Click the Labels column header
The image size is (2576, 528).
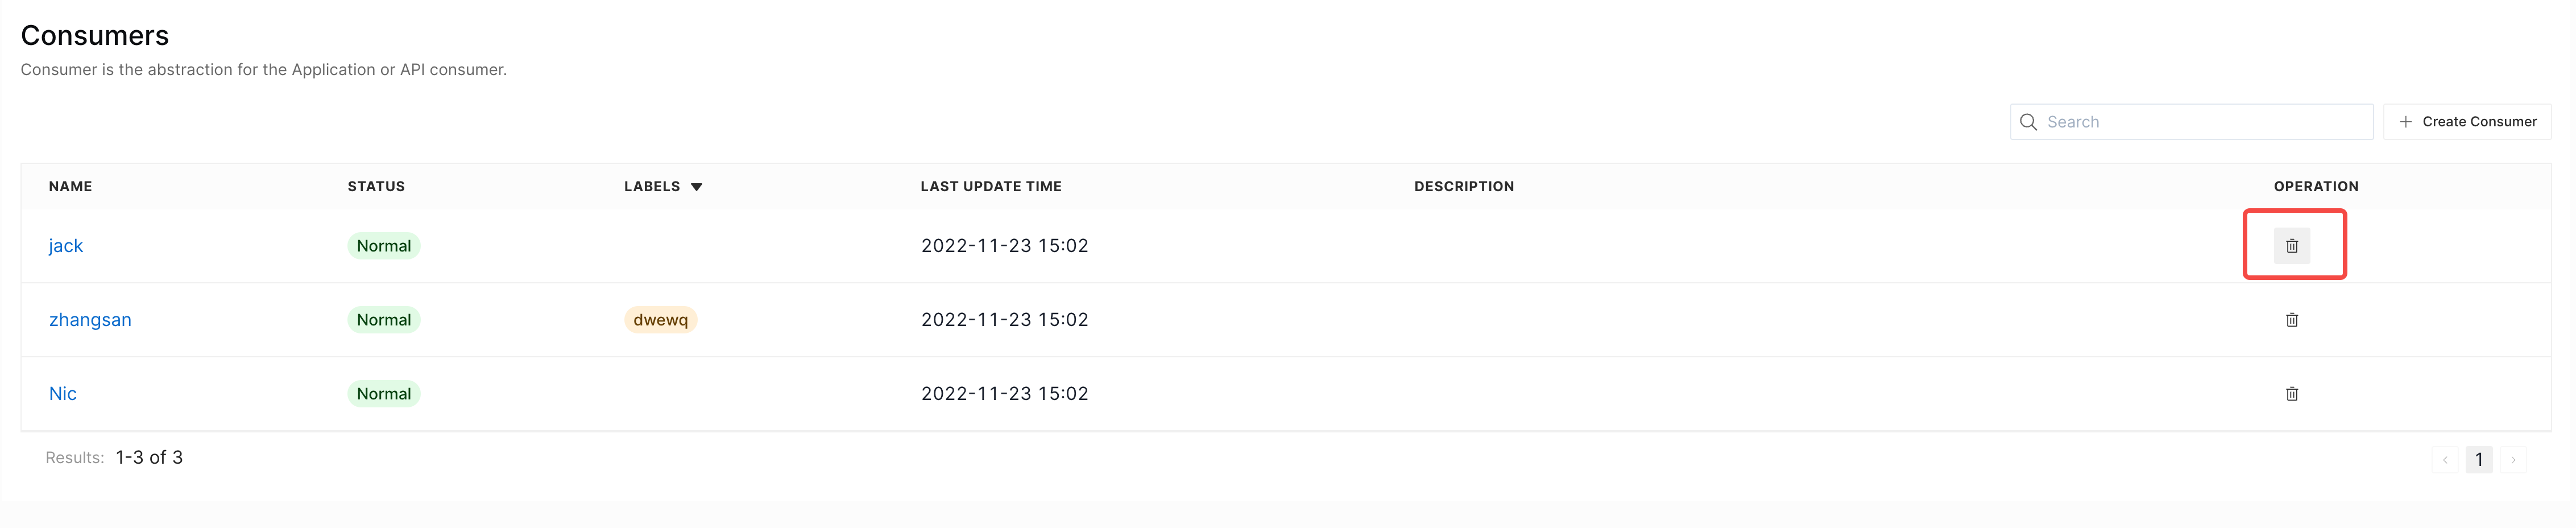(652, 187)
